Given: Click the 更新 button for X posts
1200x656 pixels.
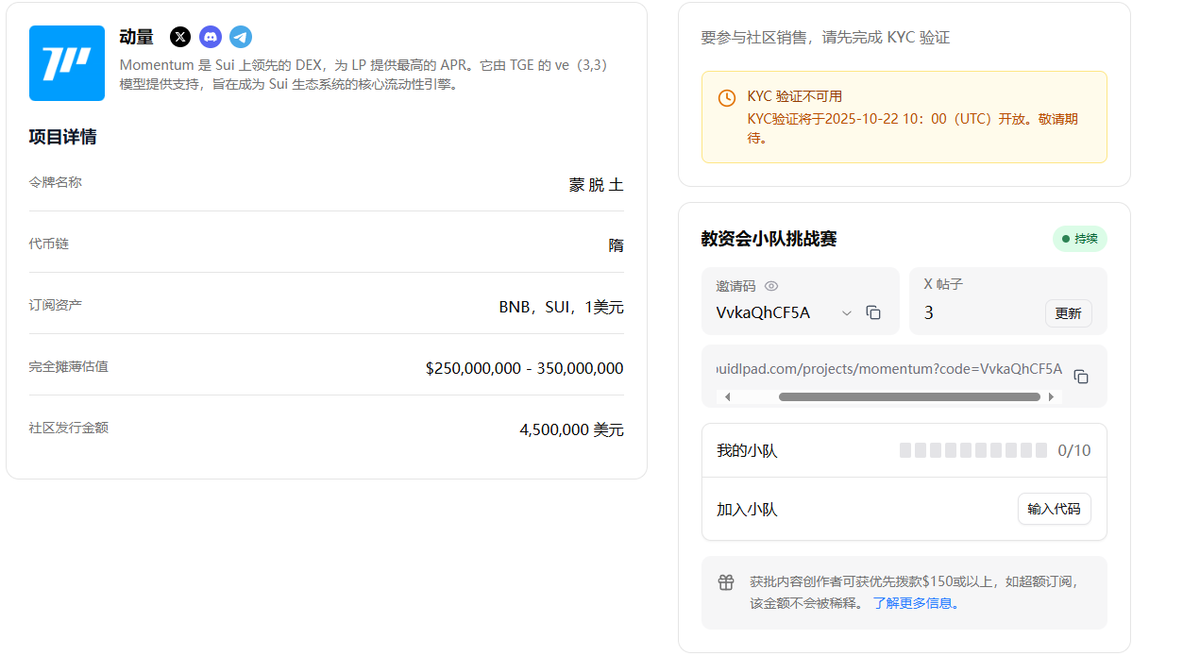Looking at the screenshot, I should pos(1068,313).
